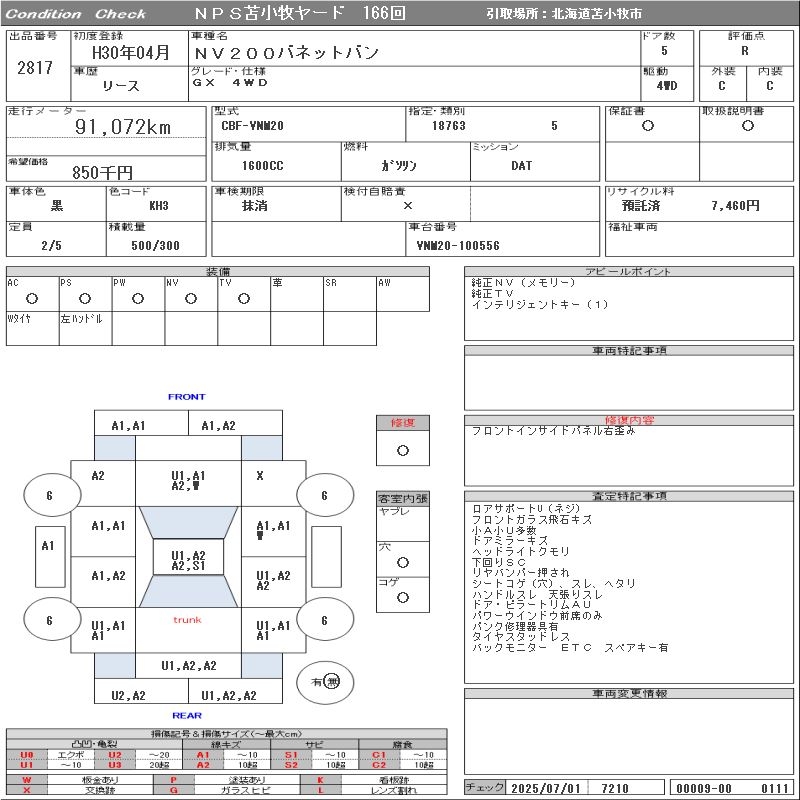Select the note リヤバンパー押され
The width and height of the screenshot is (800, 800).
(520, 572)
